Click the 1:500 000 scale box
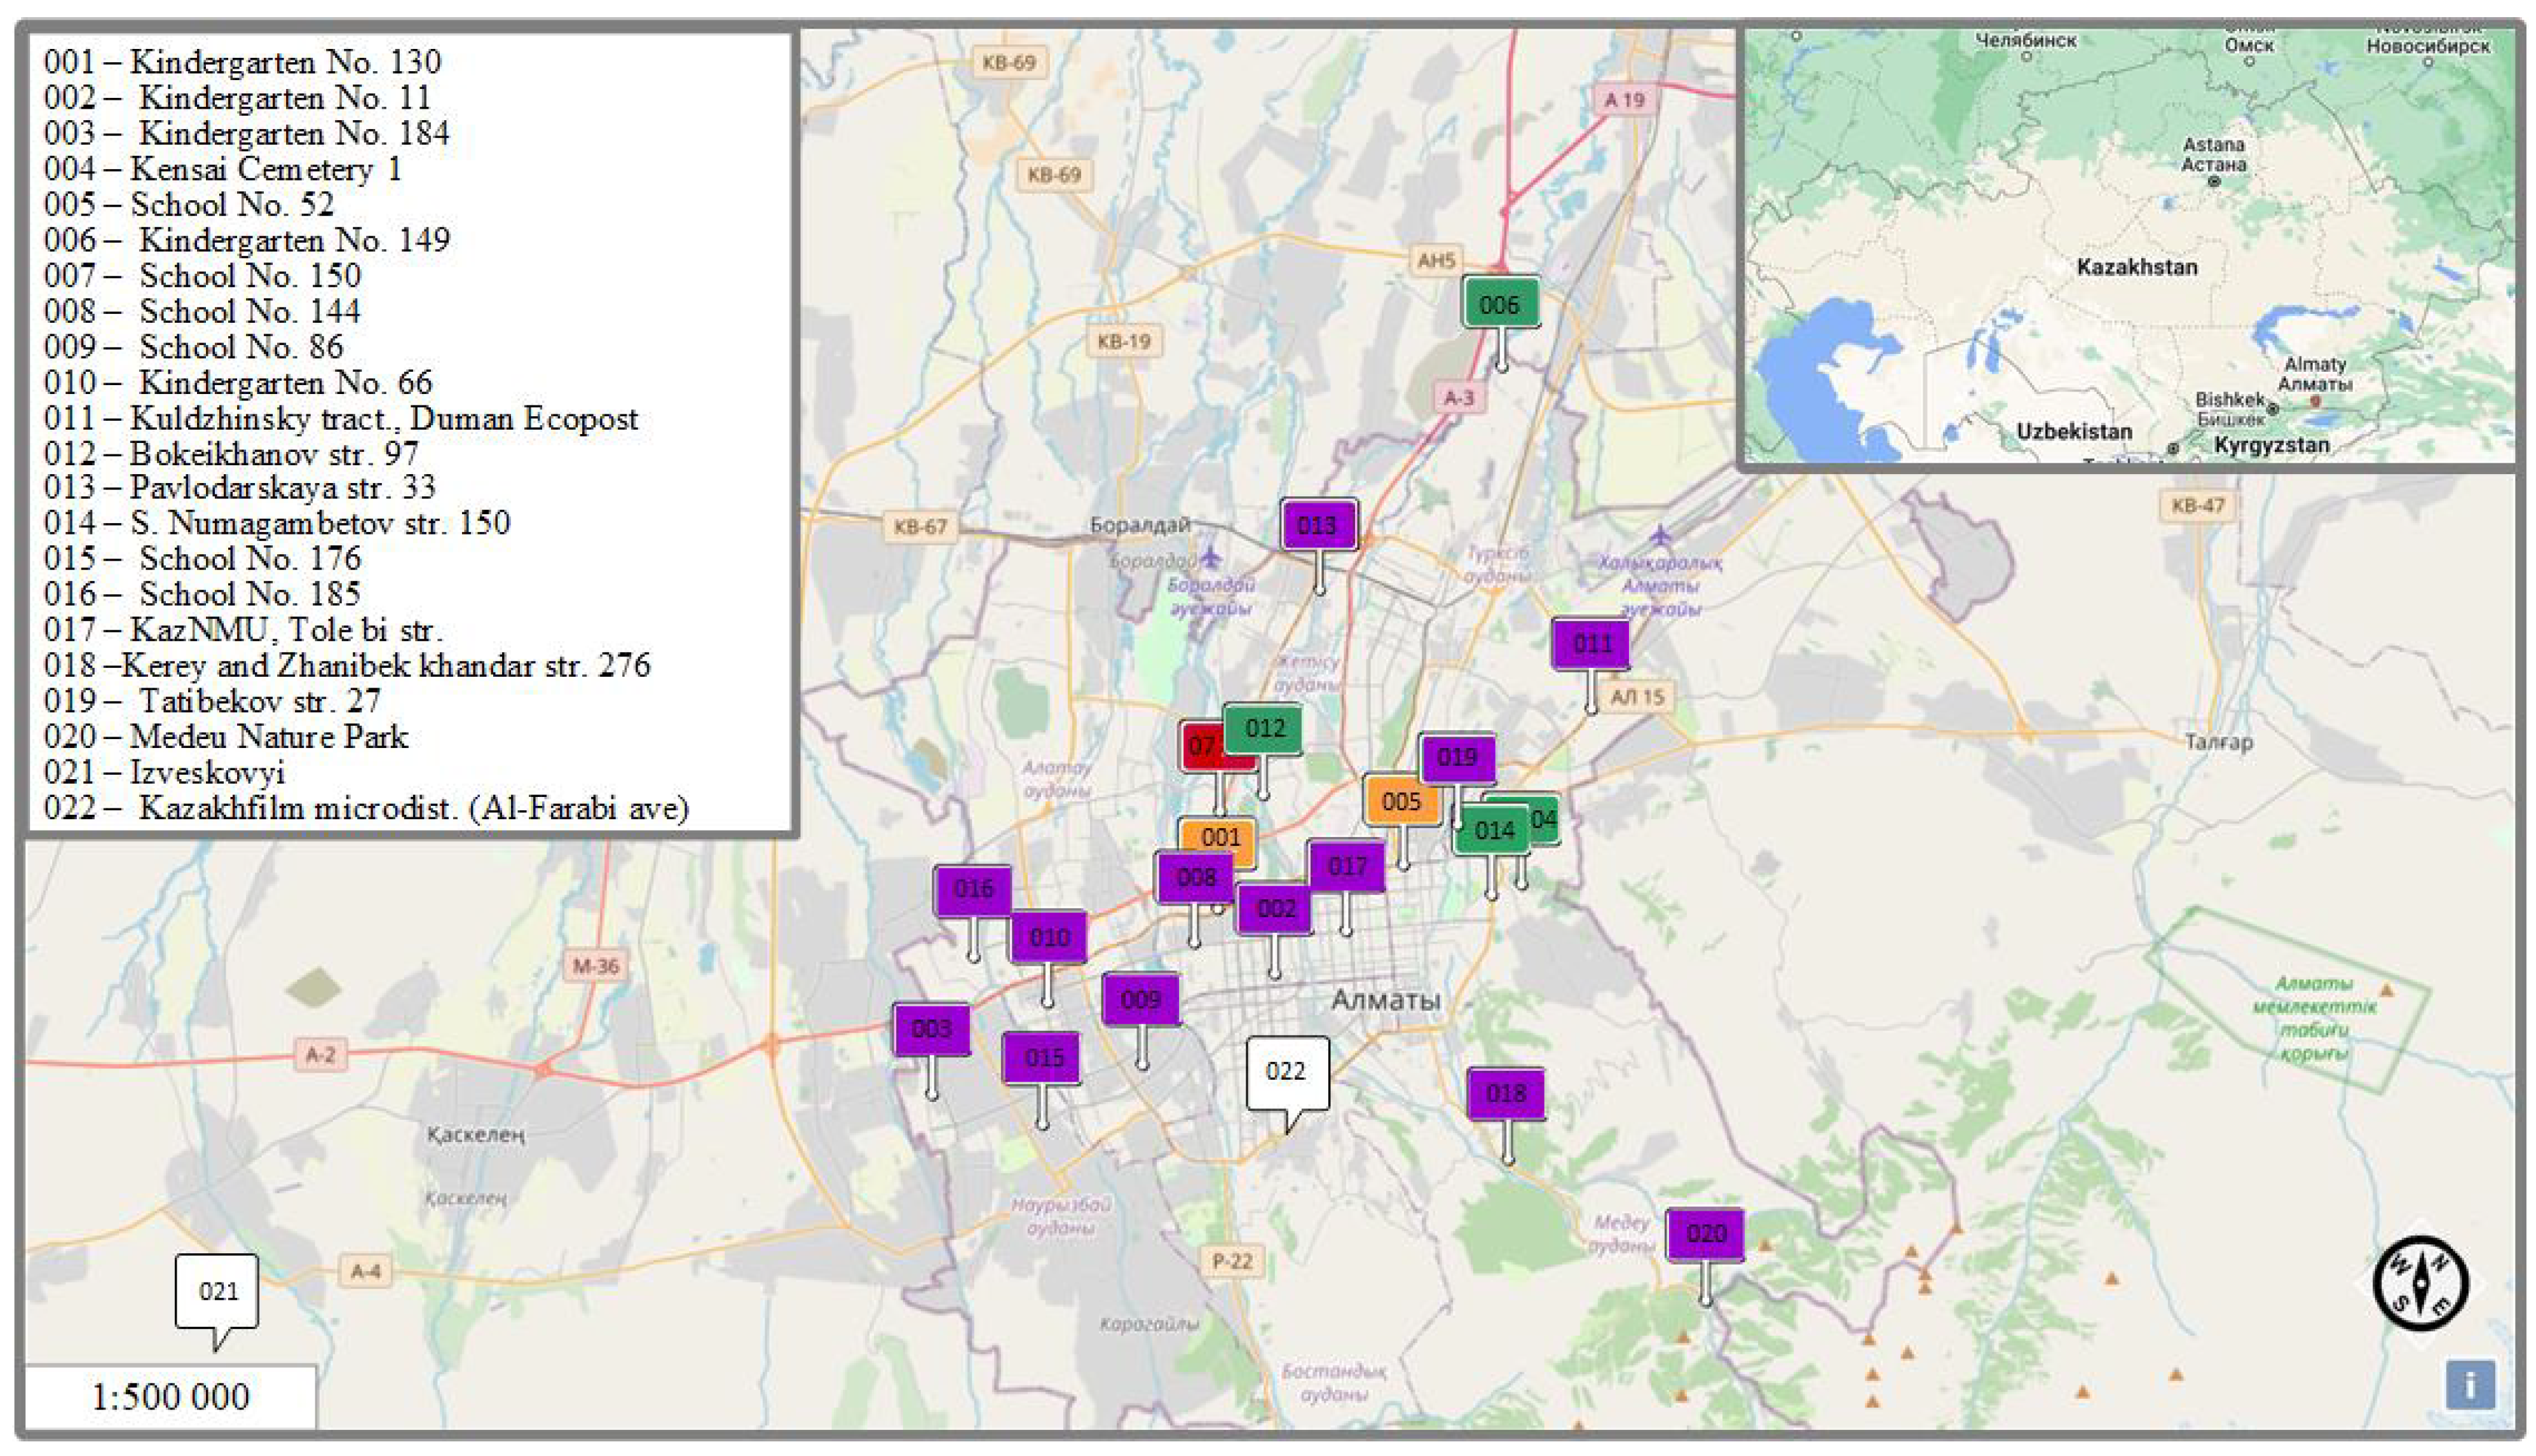 coord(170,1396)
